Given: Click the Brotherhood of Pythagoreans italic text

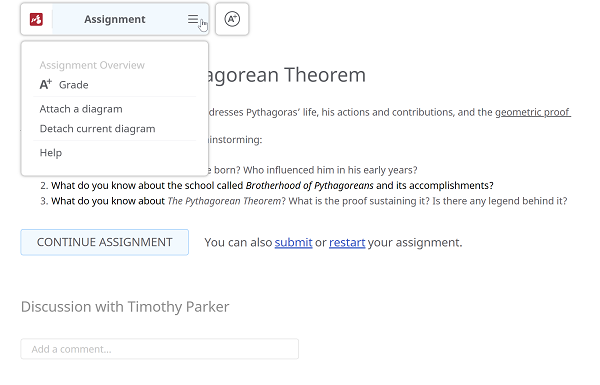Looking at the screenshot, I should (x=310, y=186).
